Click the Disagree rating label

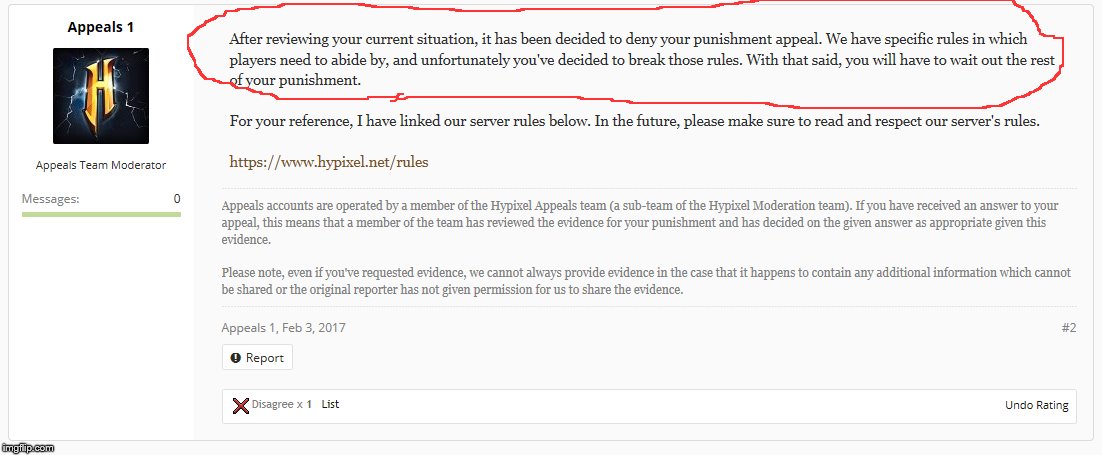[x=274, y=404]
